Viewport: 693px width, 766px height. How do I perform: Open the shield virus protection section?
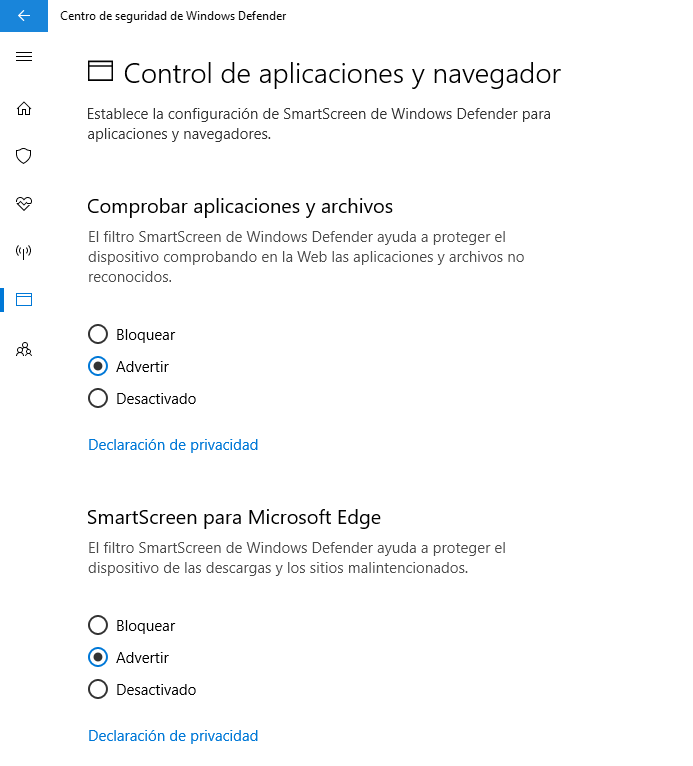[24, 156]
